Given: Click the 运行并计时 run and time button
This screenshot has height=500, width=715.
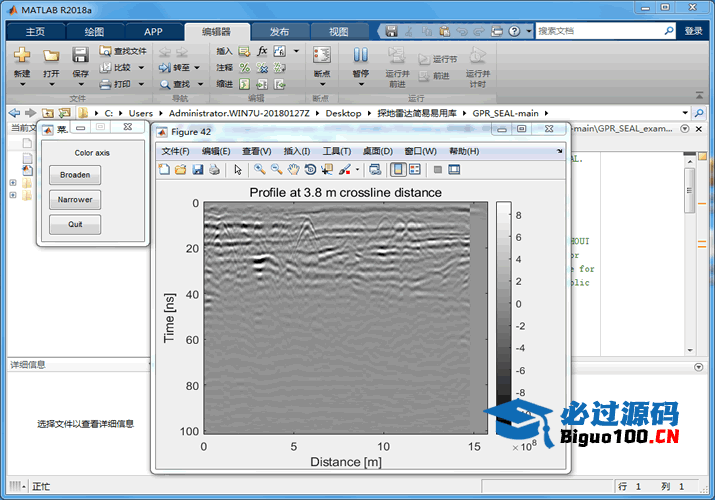Looking at the screenshot, I should (x=477, y=67).
